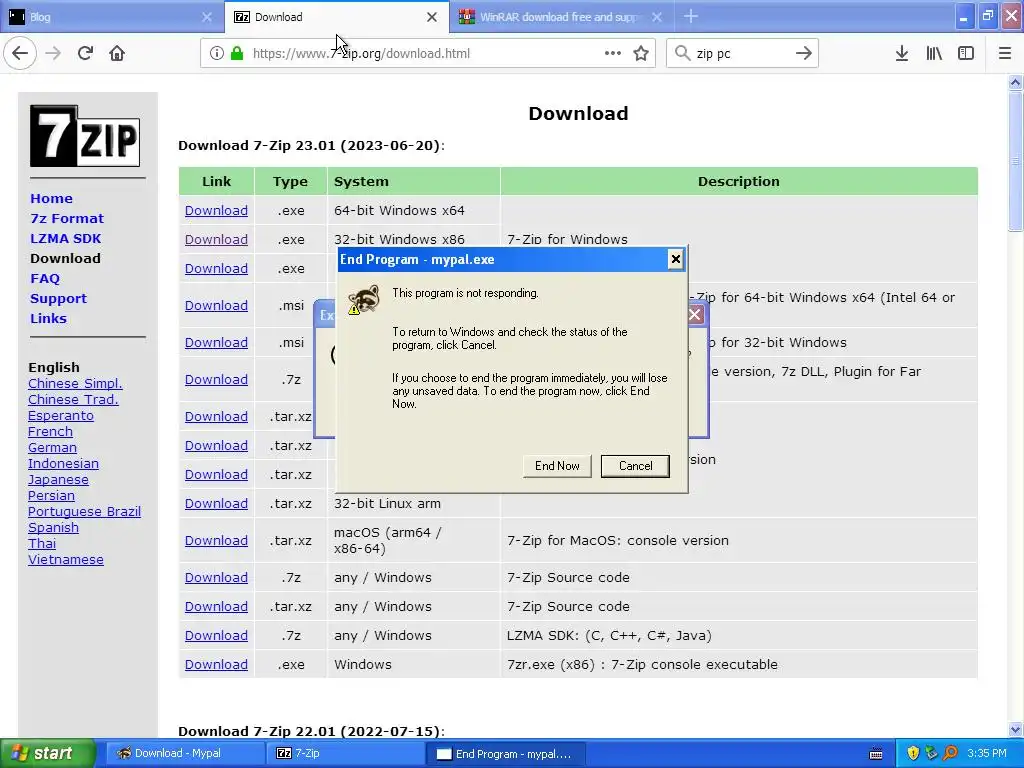Click the taskbar clock showing 3:35 PM
This screenshot has height=768, width=1024.
pyautogui.click(x=987, y=753)
